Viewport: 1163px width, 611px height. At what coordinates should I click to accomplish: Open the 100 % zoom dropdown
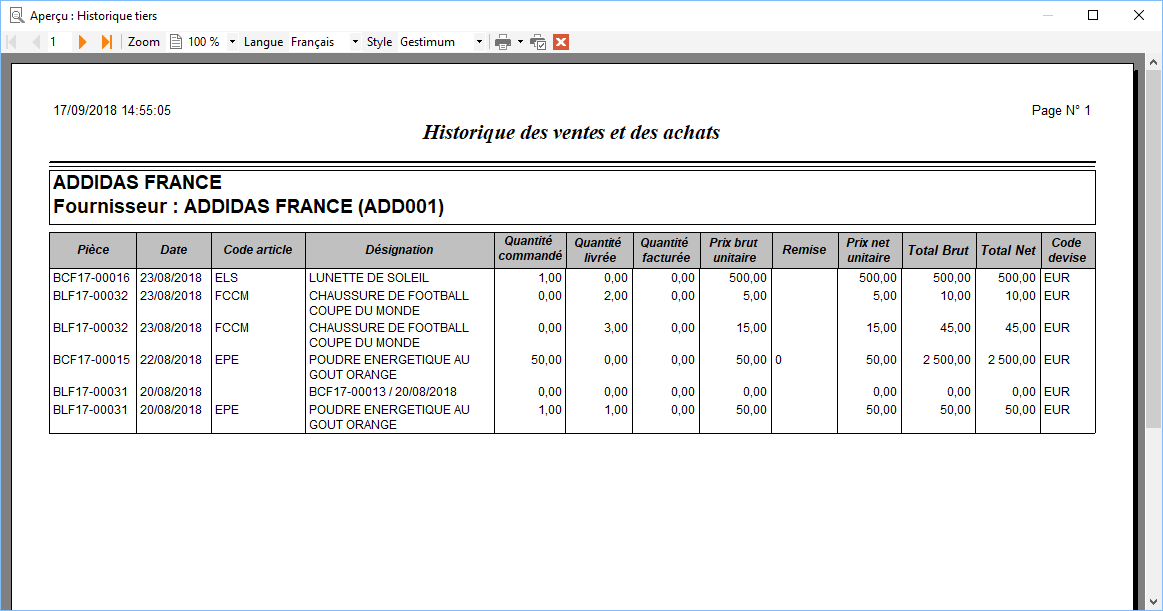pos(232,42)
